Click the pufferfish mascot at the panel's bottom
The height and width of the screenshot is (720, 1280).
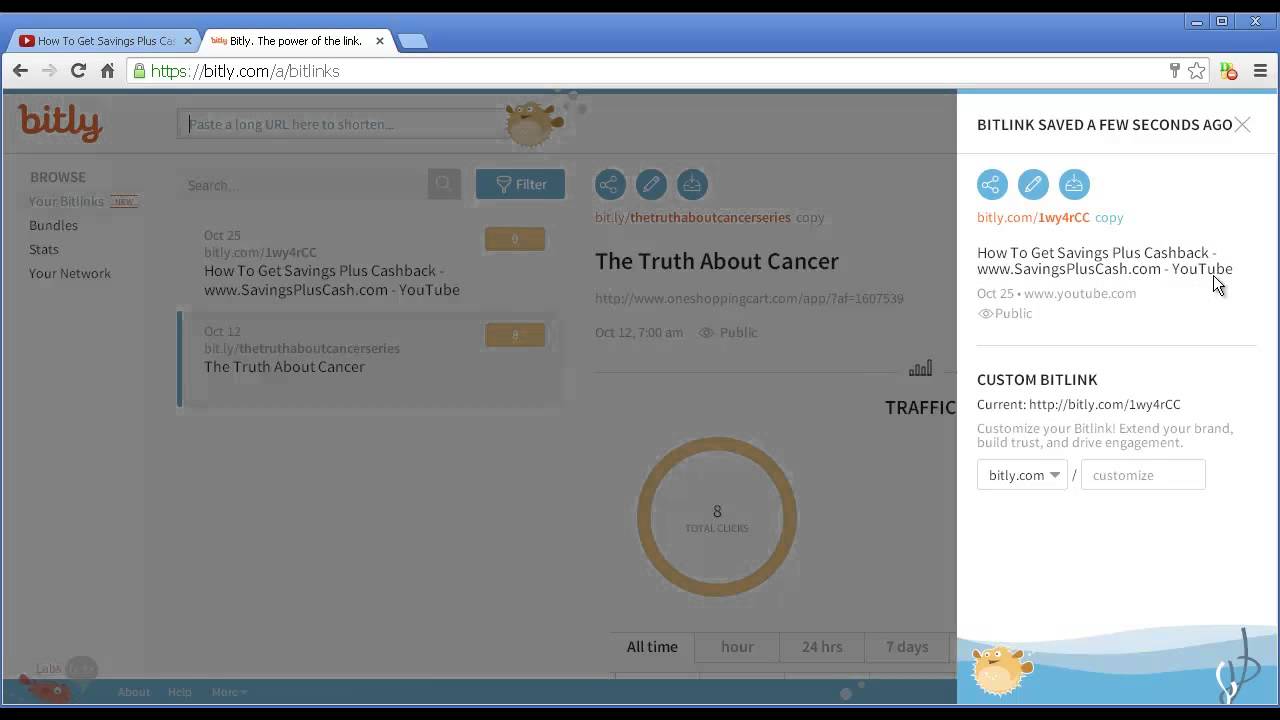point(1001,669)
